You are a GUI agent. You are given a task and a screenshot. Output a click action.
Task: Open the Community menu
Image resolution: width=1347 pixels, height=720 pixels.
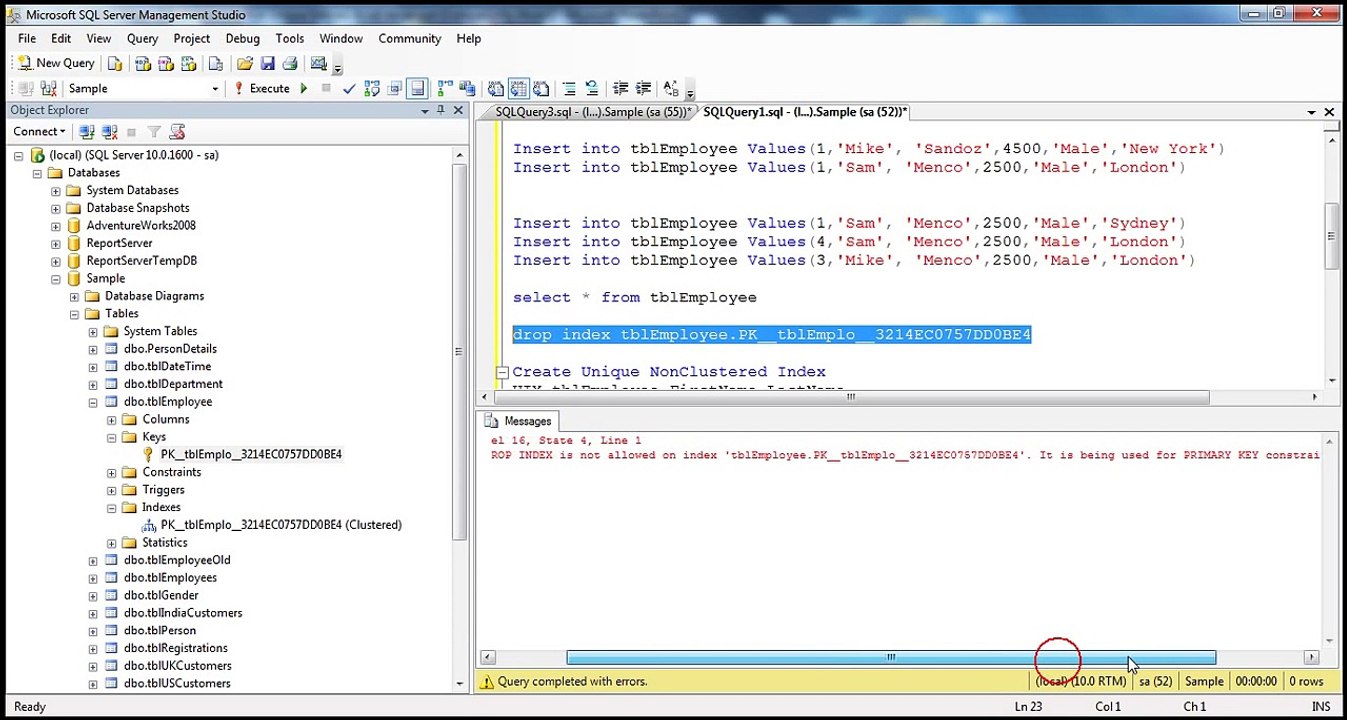pos(409,38)
